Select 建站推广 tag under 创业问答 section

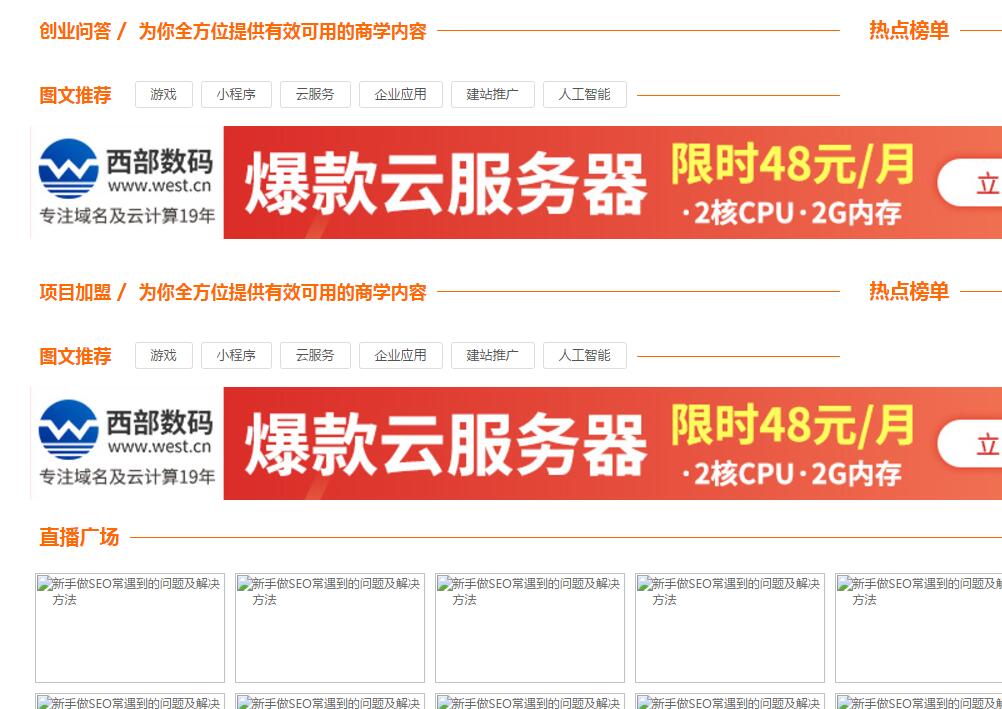click(x=493, y=95)
